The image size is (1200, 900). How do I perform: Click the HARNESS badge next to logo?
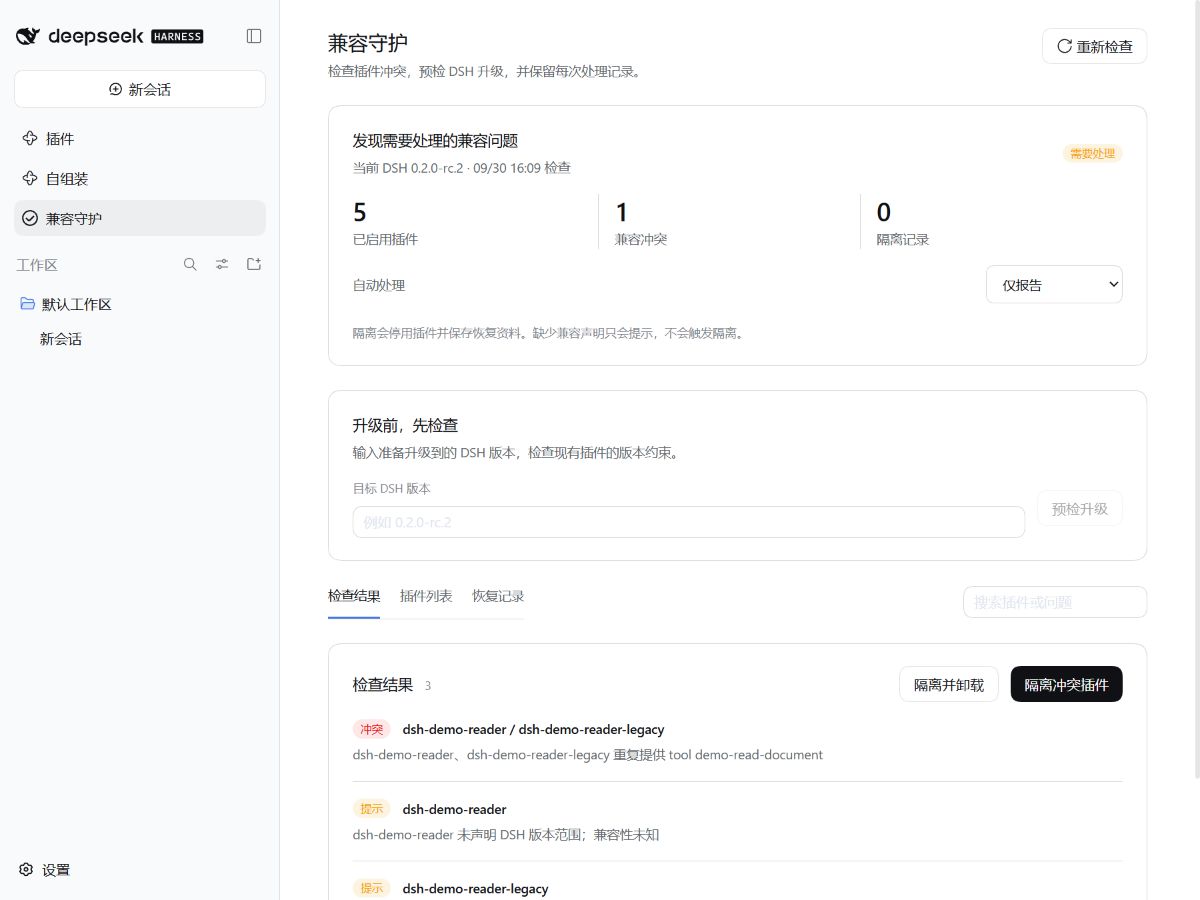(177, 36)
